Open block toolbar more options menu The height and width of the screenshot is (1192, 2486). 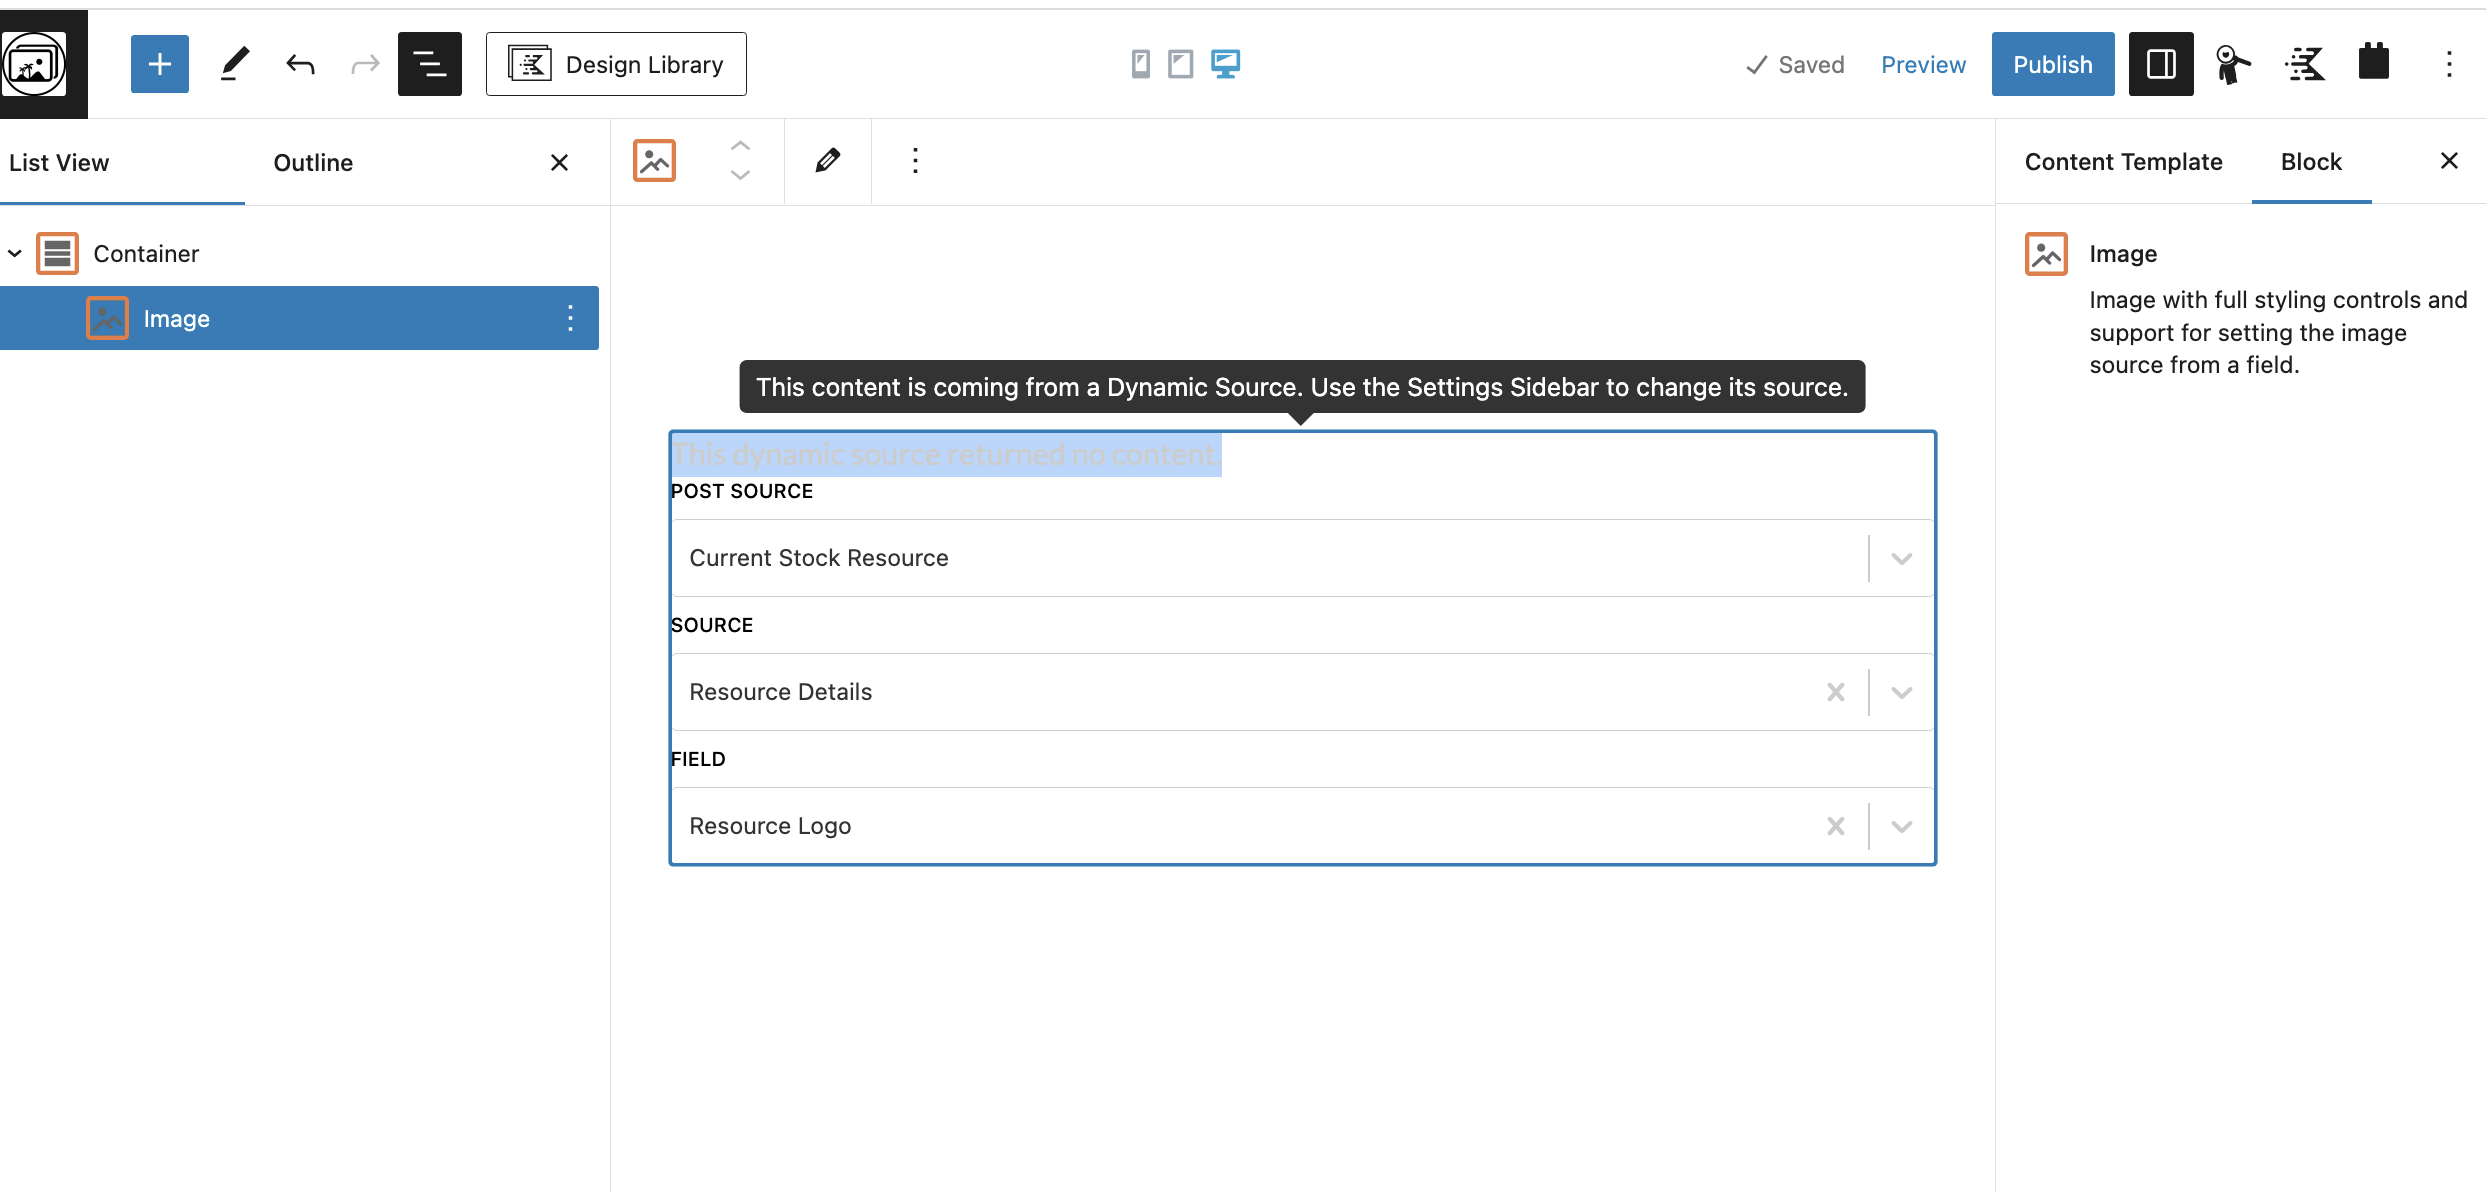click(915, 161)
